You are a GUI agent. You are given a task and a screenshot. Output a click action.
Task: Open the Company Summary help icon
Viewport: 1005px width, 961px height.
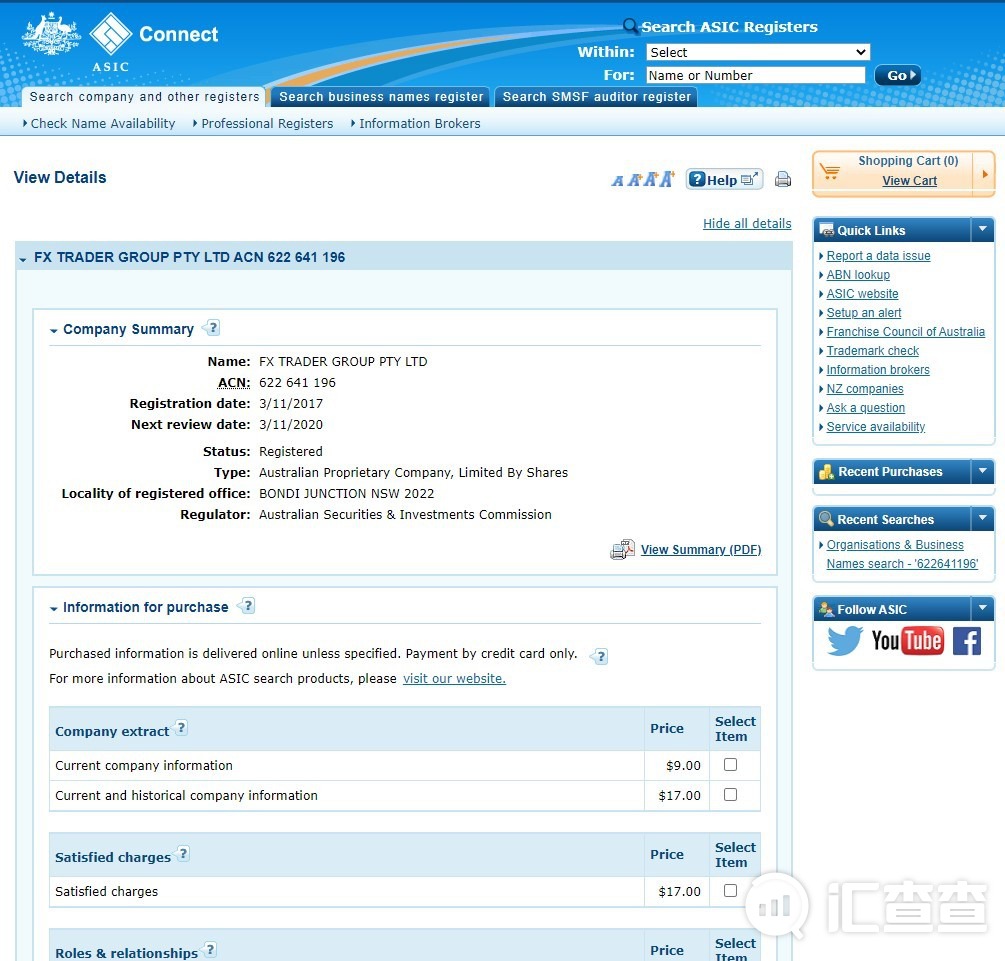tap(212, 328)
